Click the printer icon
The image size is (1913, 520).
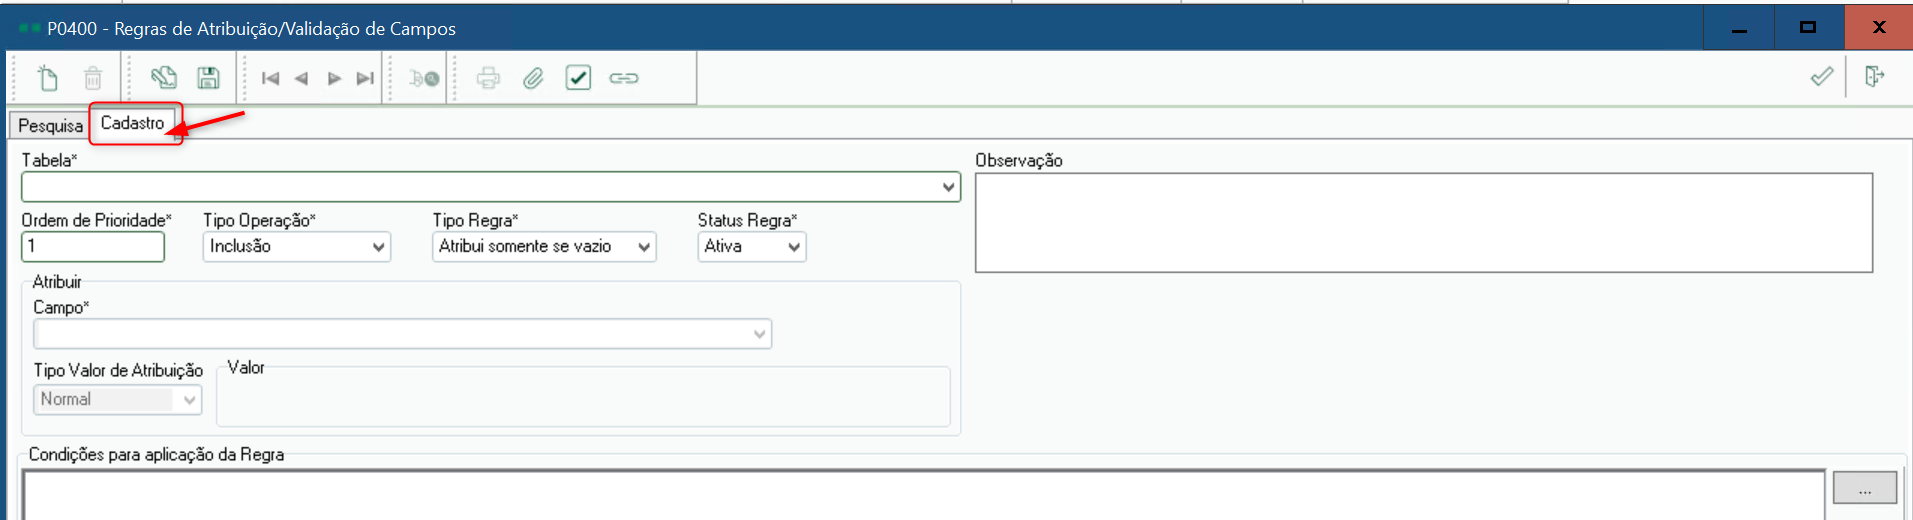pyautogui.click(x=488, y=78)
